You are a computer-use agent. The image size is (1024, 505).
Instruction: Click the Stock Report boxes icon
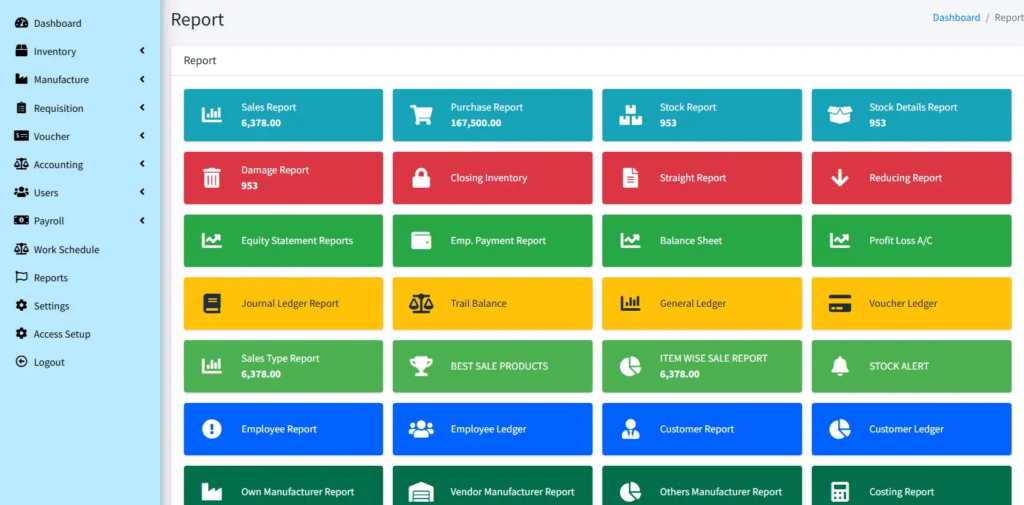630,115
